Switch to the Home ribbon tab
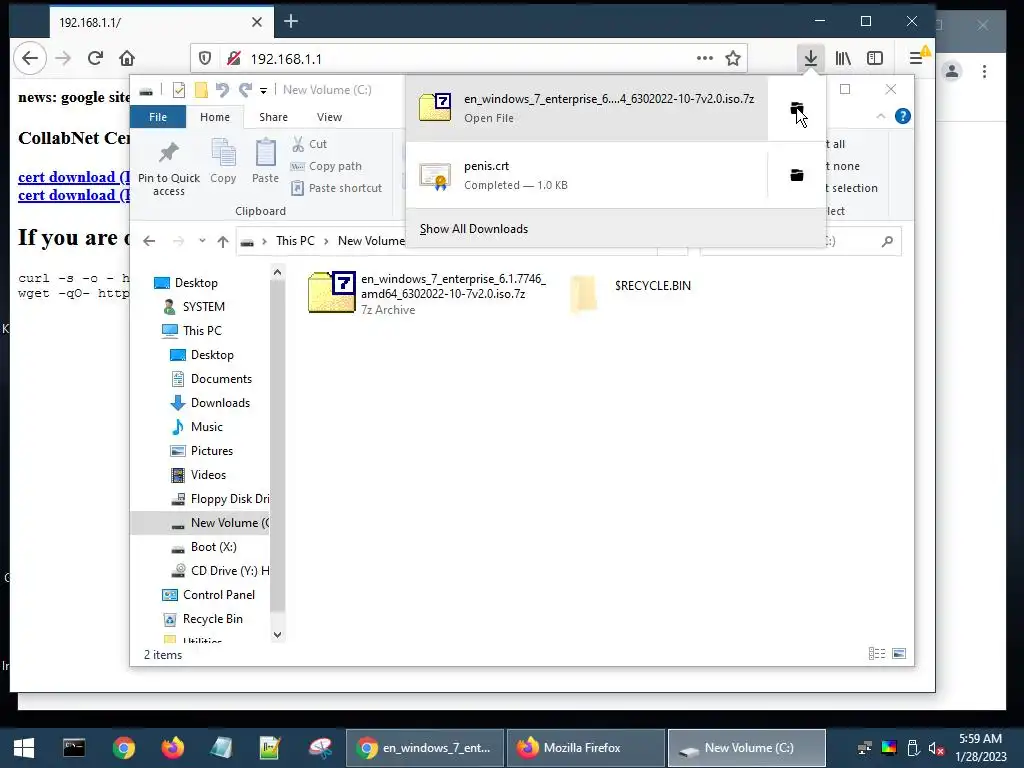Viewport: 1024px width, 768px height. coord(215,117)
